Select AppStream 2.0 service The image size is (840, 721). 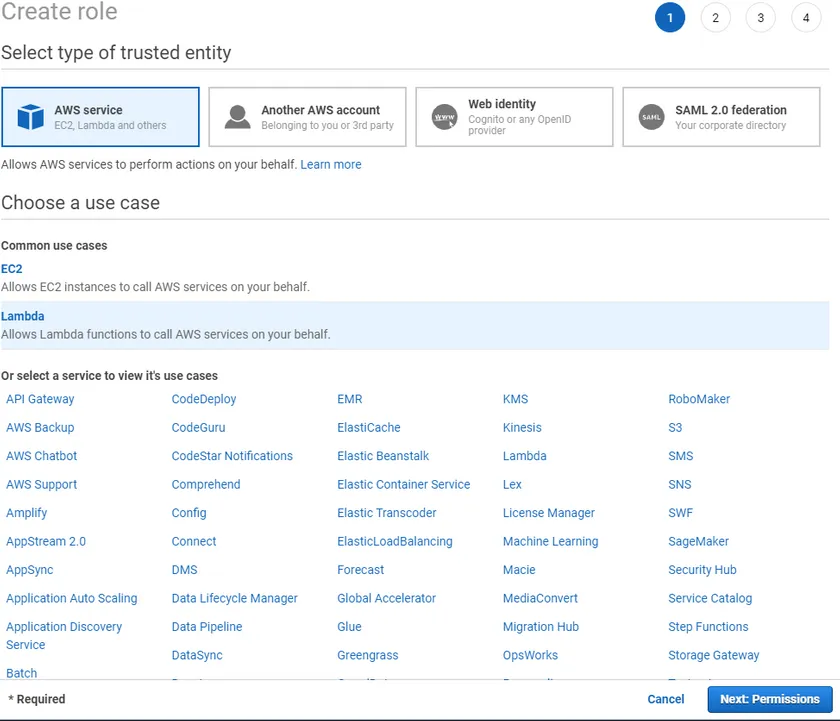click(46, 542)
